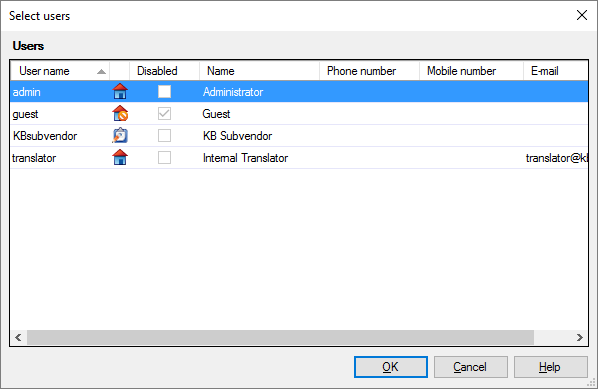Click the translator@ e-mail cell
The height and width of the screenshot is (389, 598).
pos(556,158)
